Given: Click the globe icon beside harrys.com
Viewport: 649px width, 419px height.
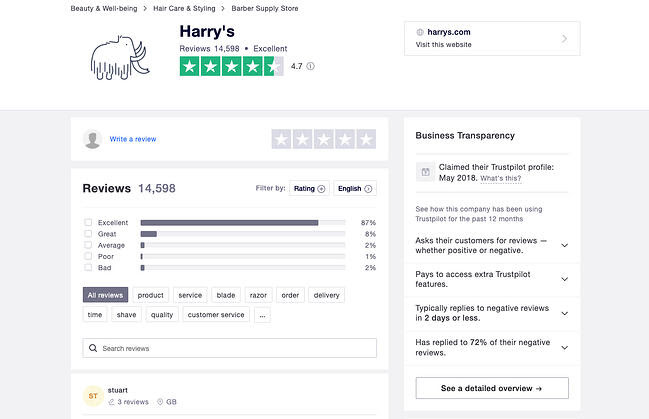Looking at the screenshot, I should click(x=420, y=32).
